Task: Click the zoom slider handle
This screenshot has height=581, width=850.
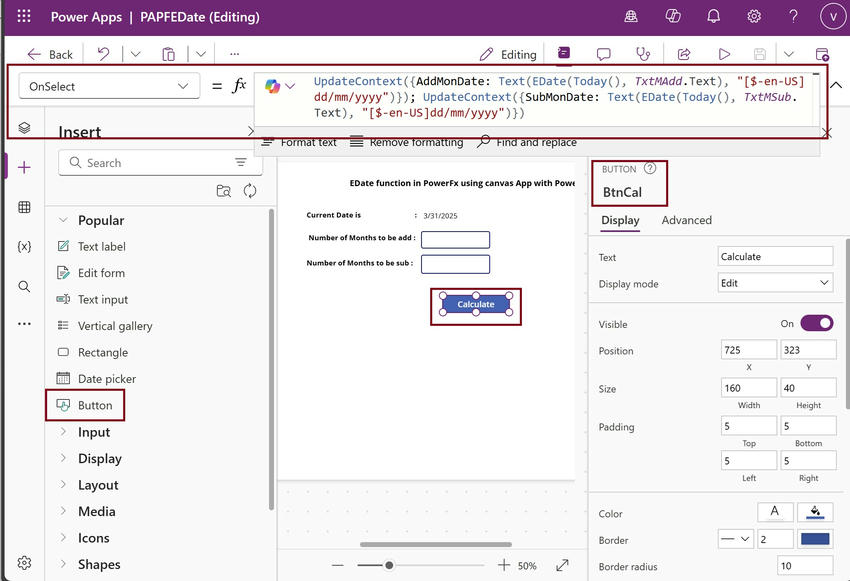Action: coord(389,565)
